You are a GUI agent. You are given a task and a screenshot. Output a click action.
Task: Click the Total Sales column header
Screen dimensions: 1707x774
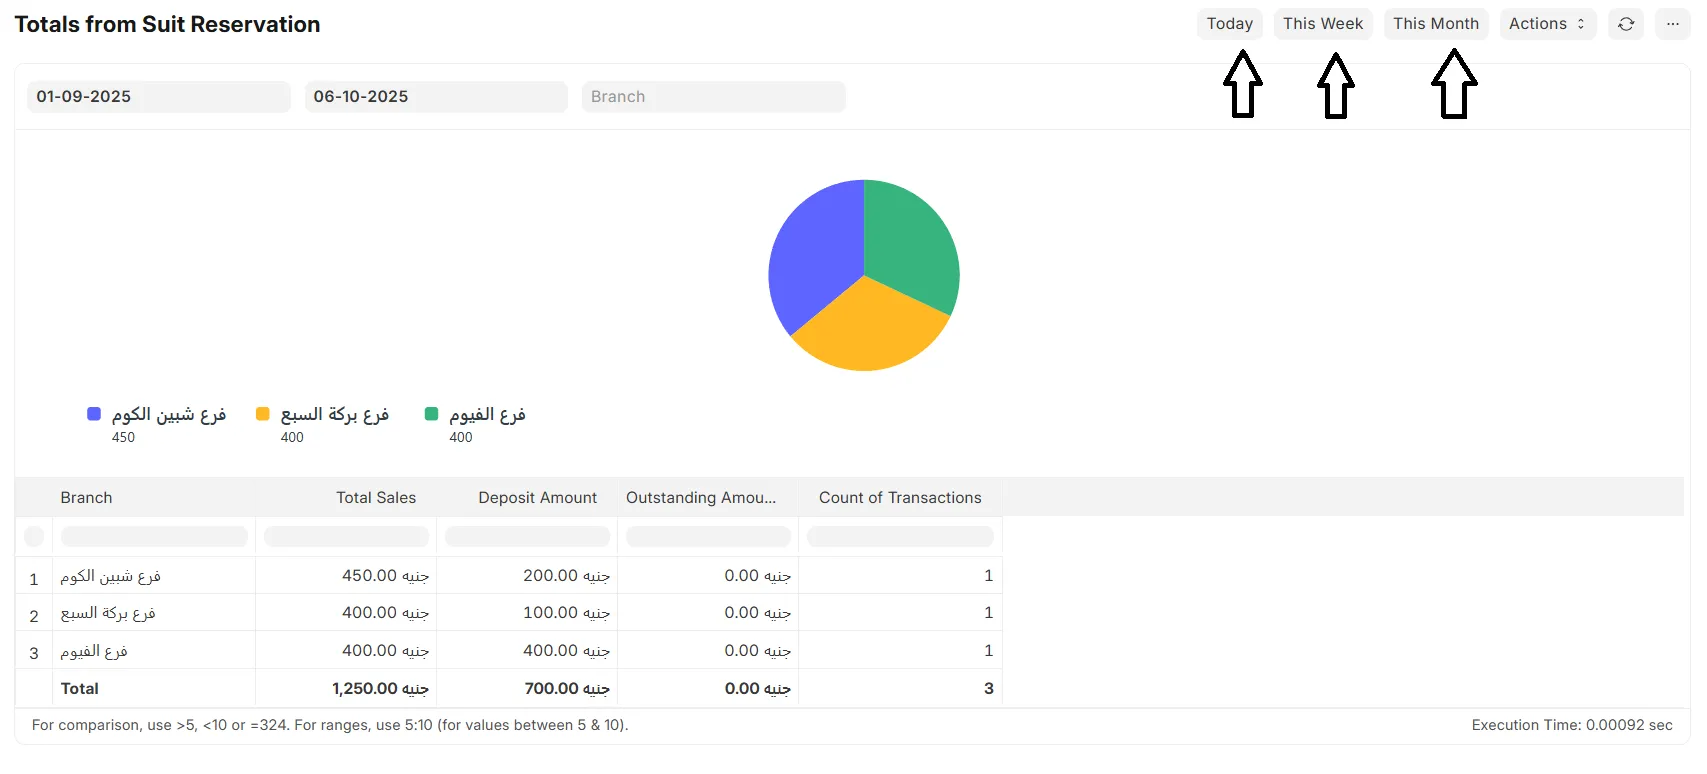coord(375,498)
